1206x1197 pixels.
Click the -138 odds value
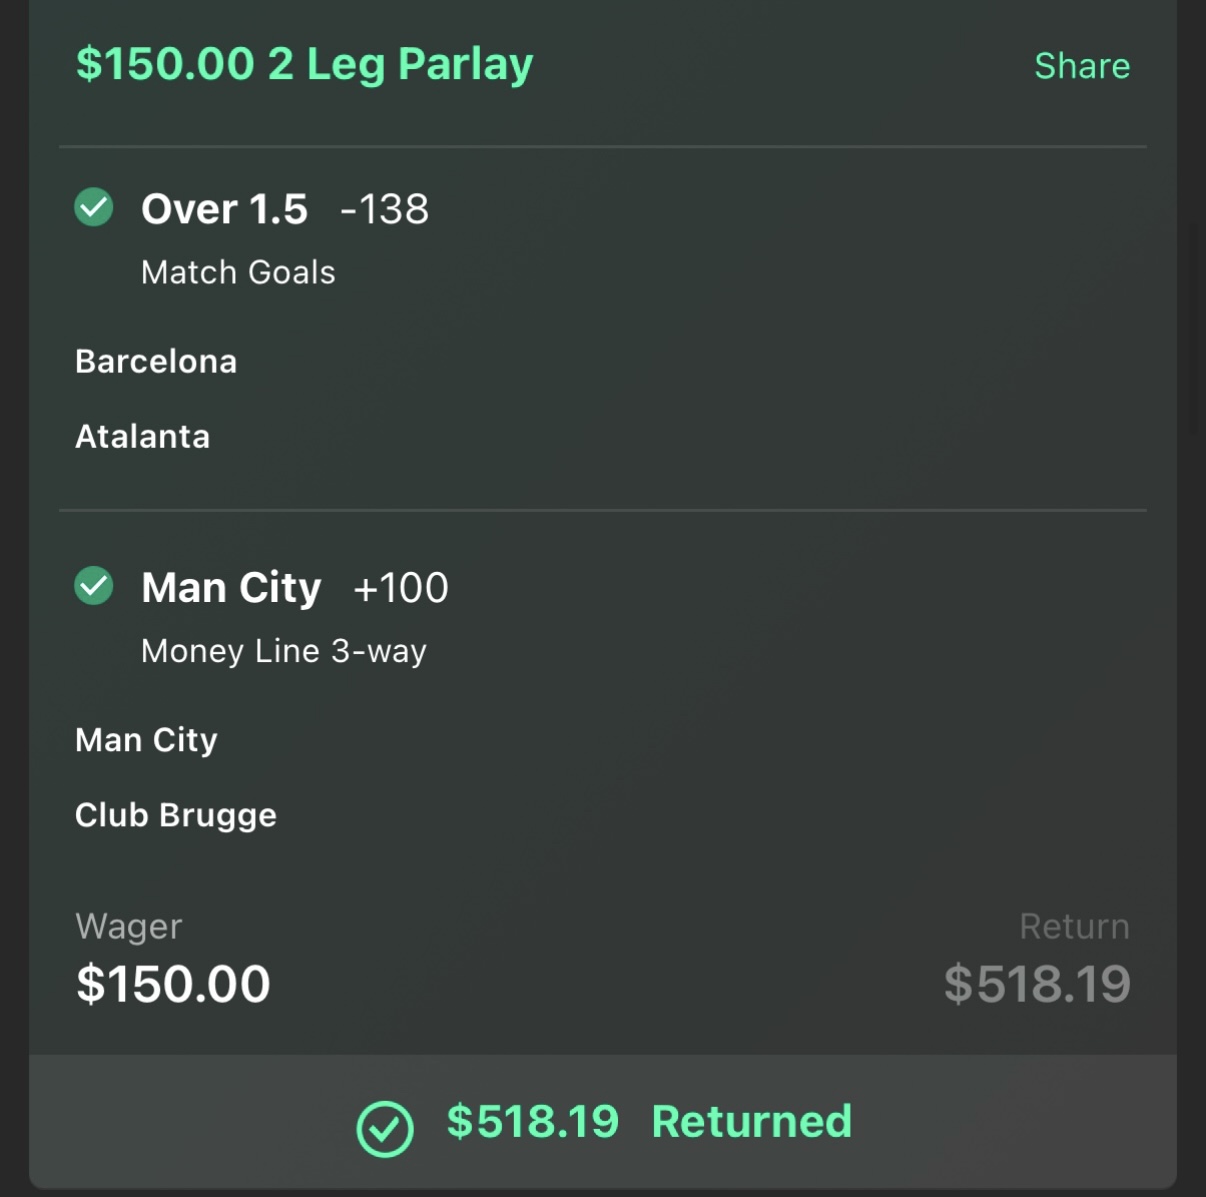[x=384, y=209]
